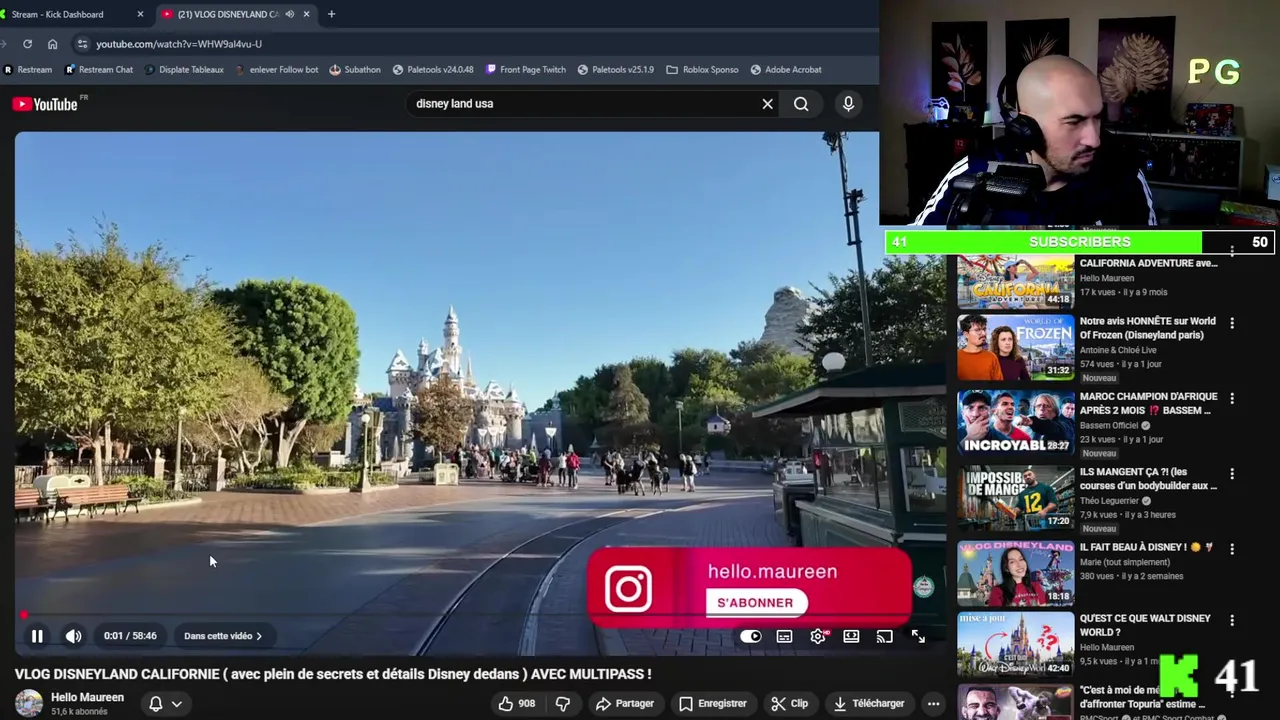Open the player settings gear
Screen dimensions: 1280x720
pyautogui.click(x=818, y=636)
